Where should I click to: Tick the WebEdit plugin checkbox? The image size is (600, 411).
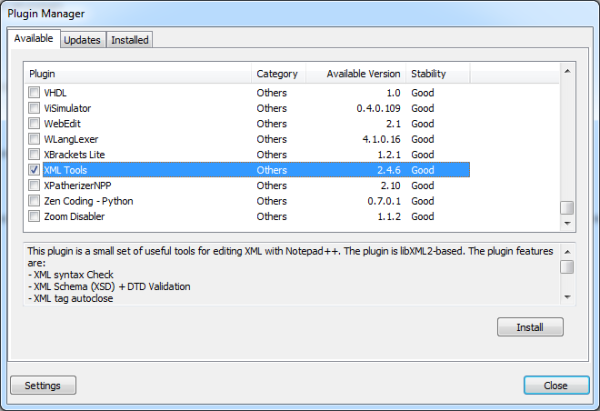pos(34,124)
